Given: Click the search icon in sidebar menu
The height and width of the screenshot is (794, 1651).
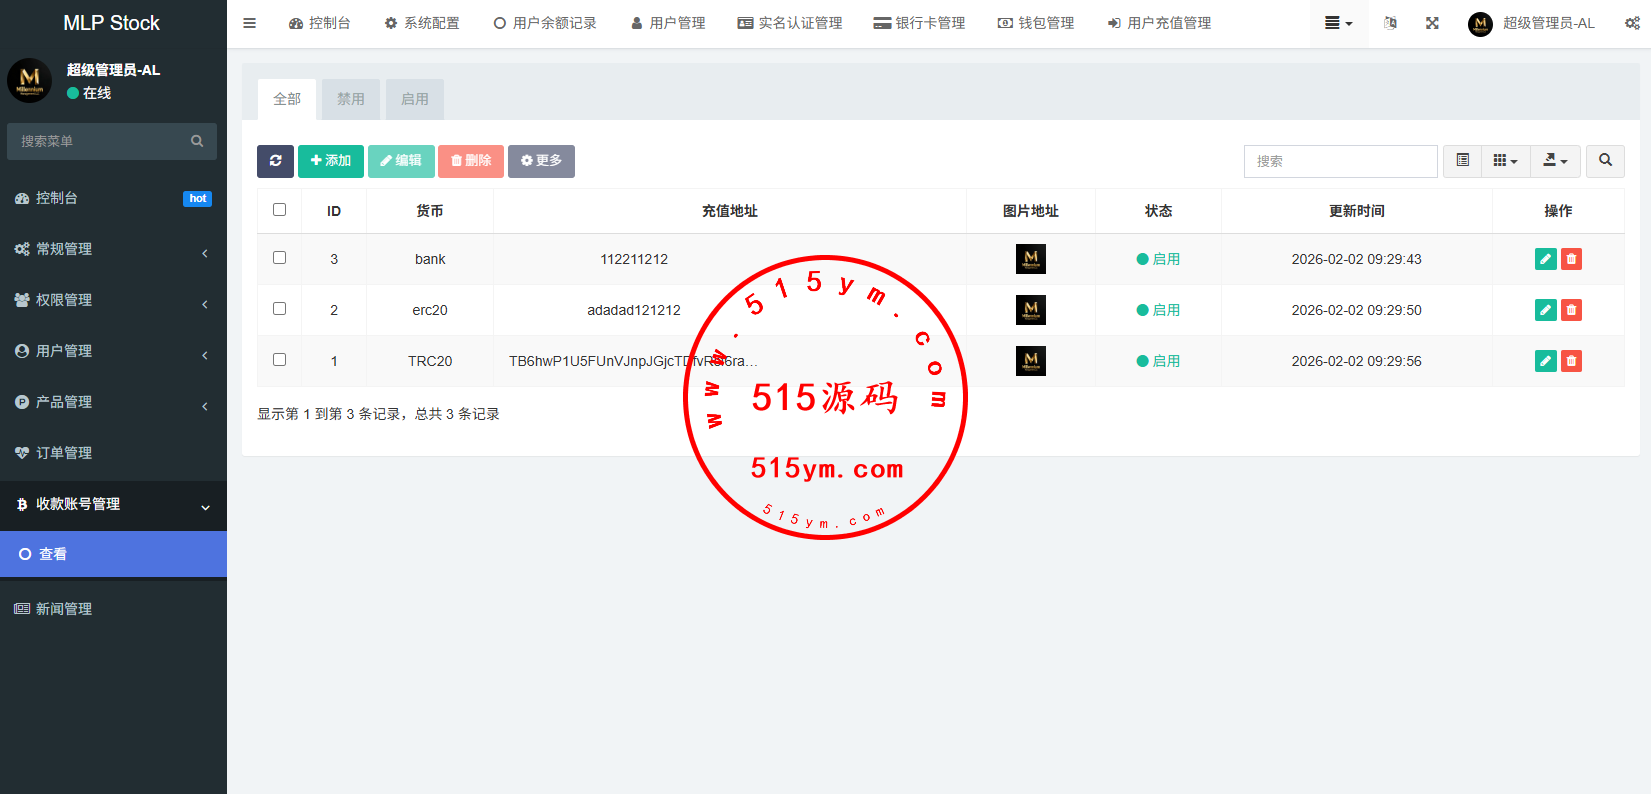Looking at the screenshot, I should [197, 141].
